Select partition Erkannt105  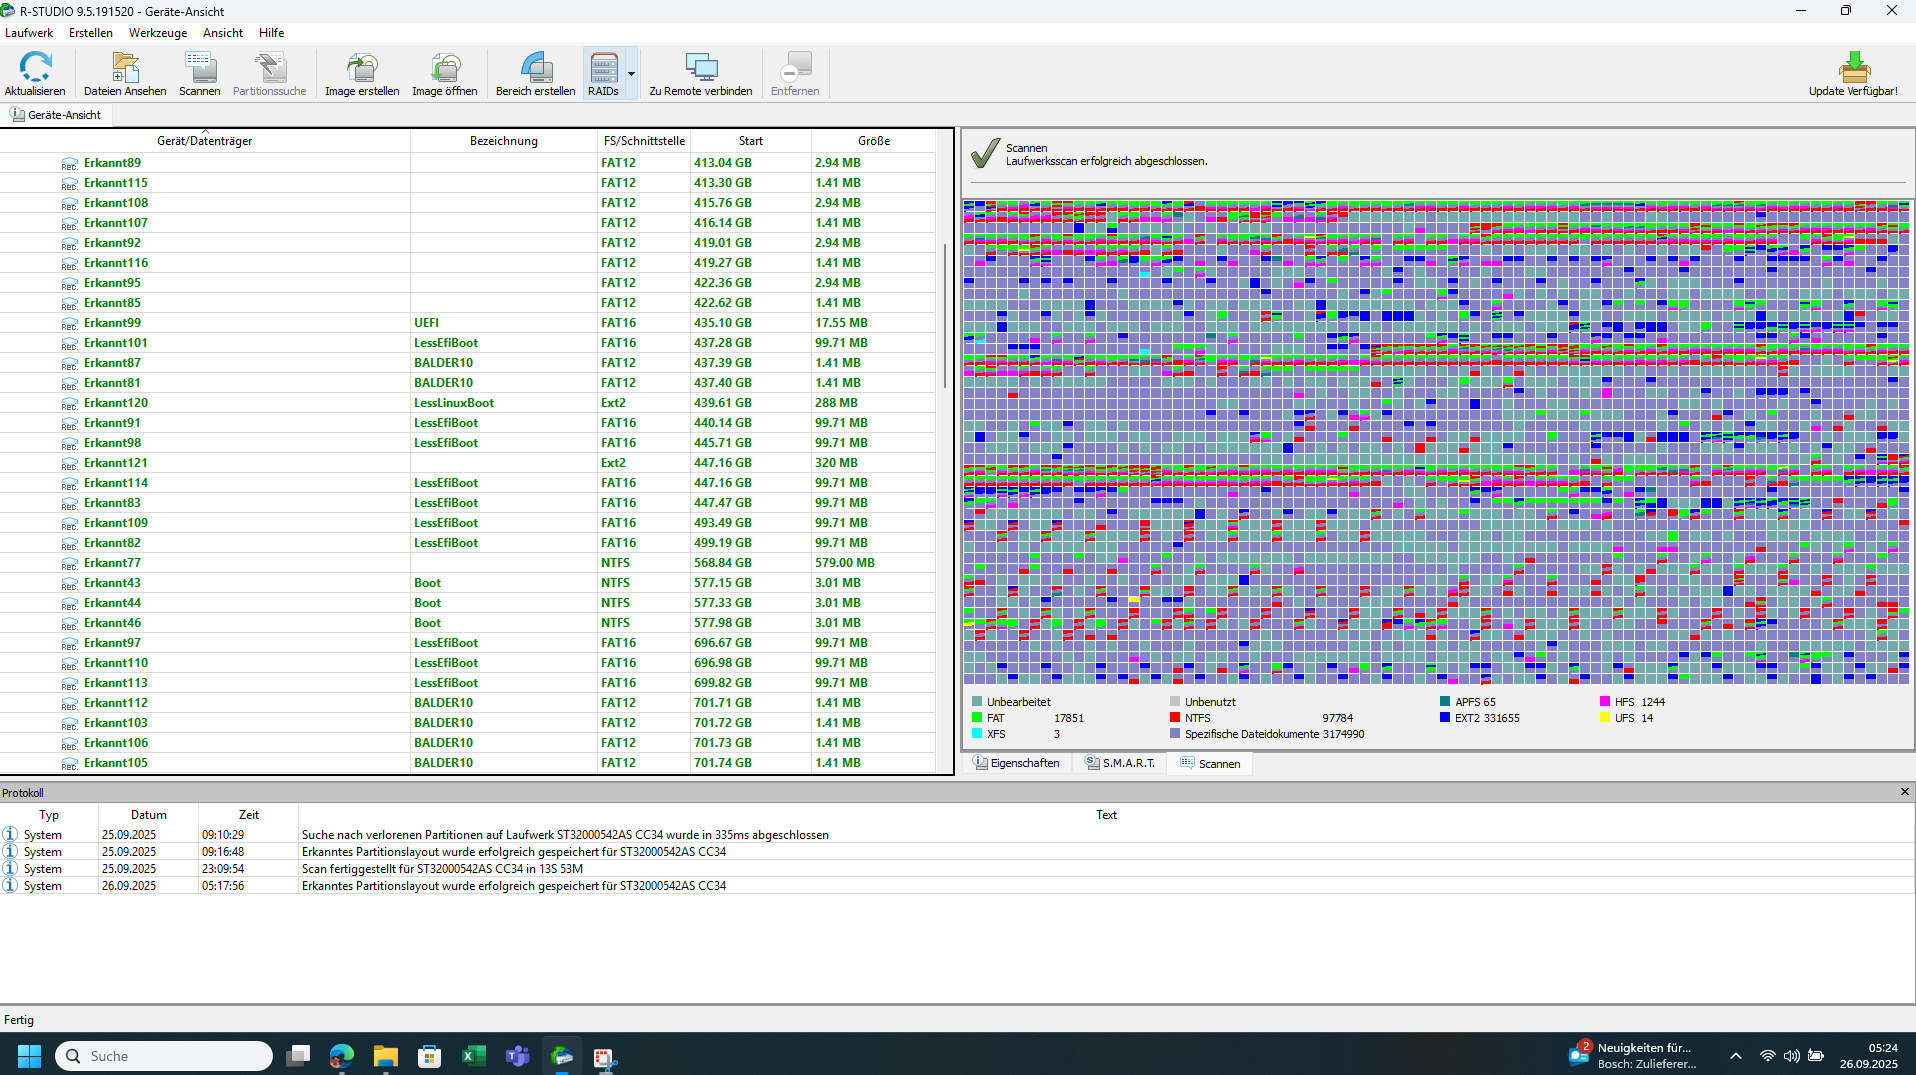(x=468, y=763)
